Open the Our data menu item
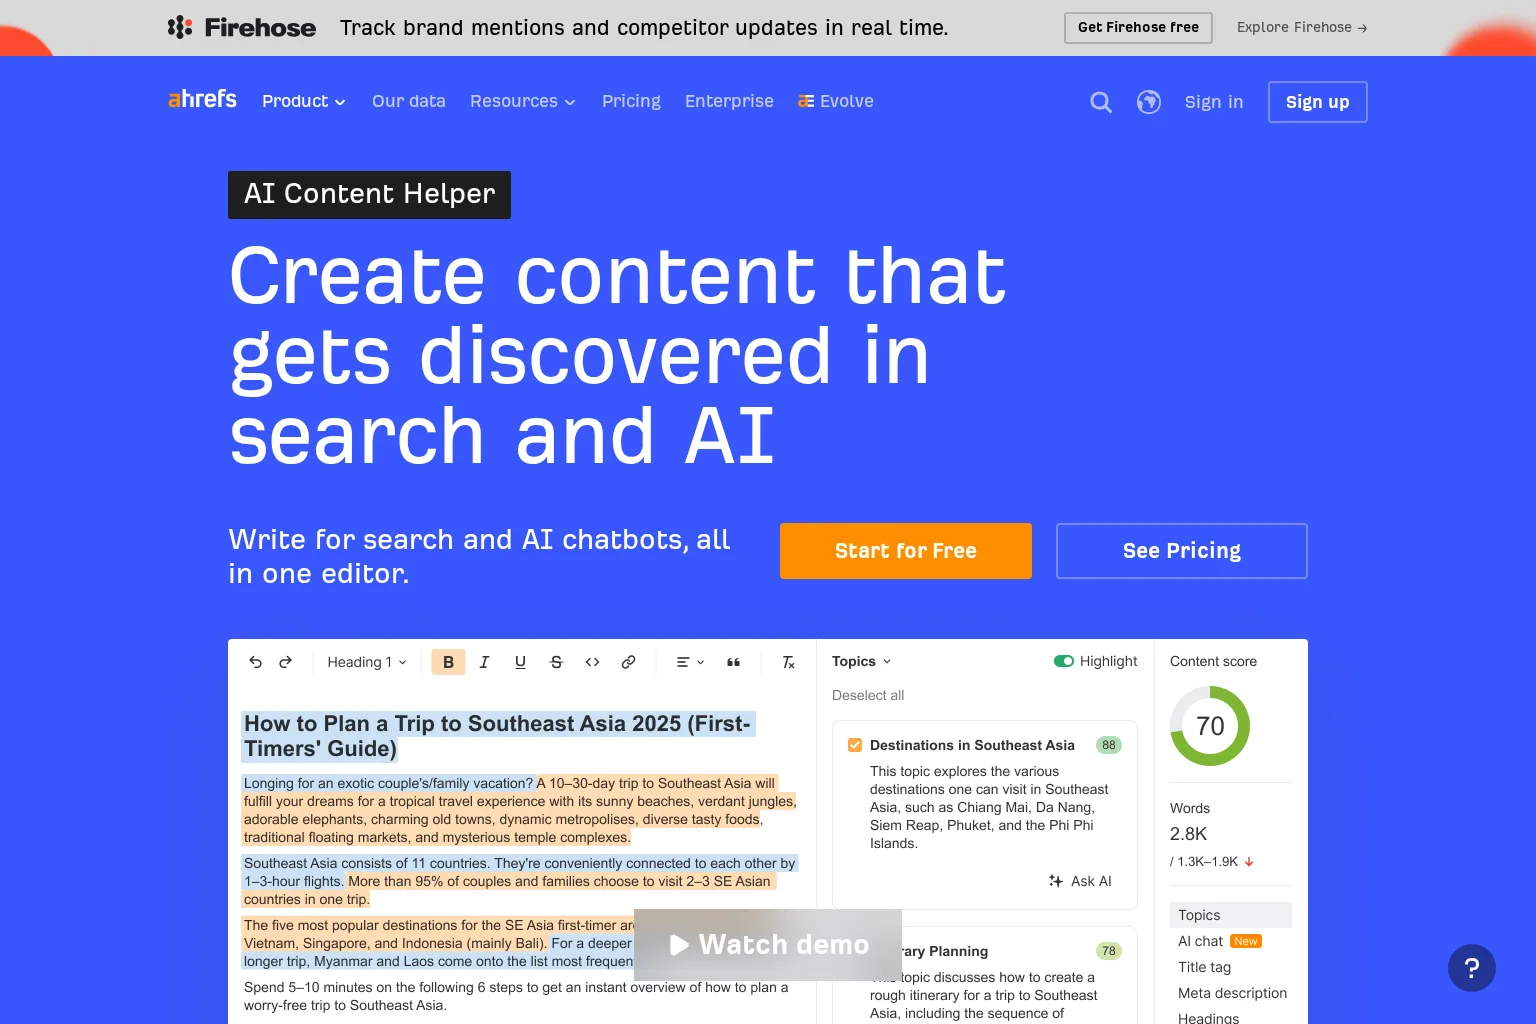The width and height of the screenshot is (1536, 1024). [409, 101]
